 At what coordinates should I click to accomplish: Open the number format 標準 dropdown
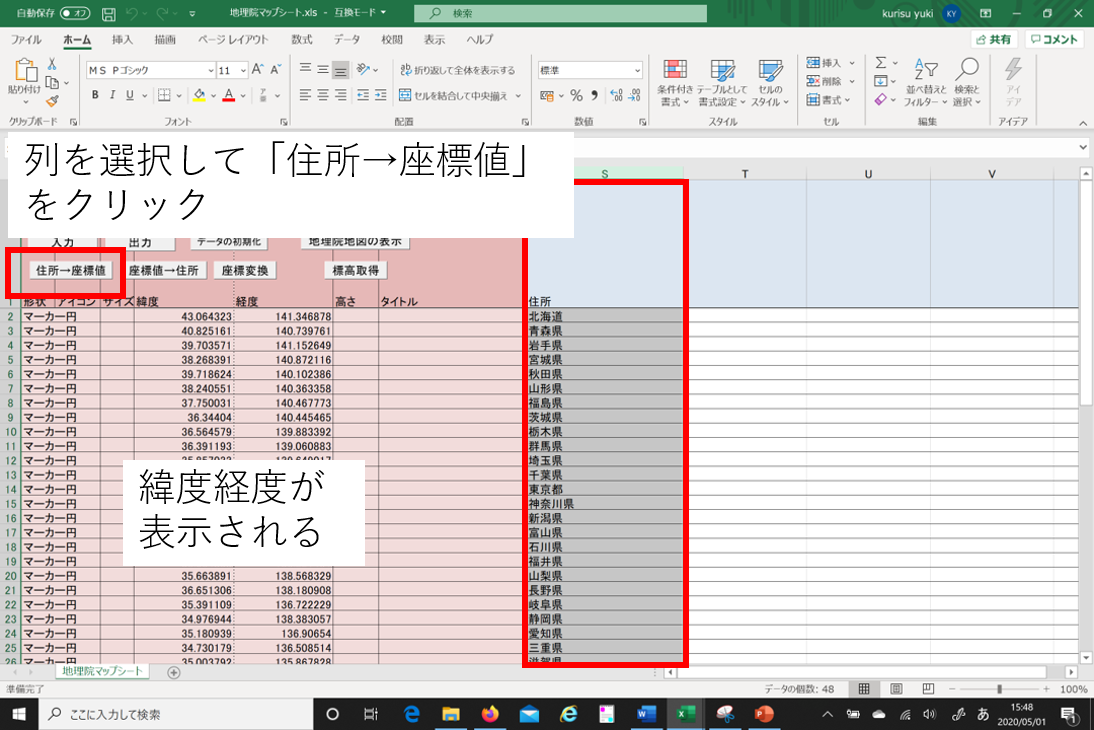click(x=637, y=70)
